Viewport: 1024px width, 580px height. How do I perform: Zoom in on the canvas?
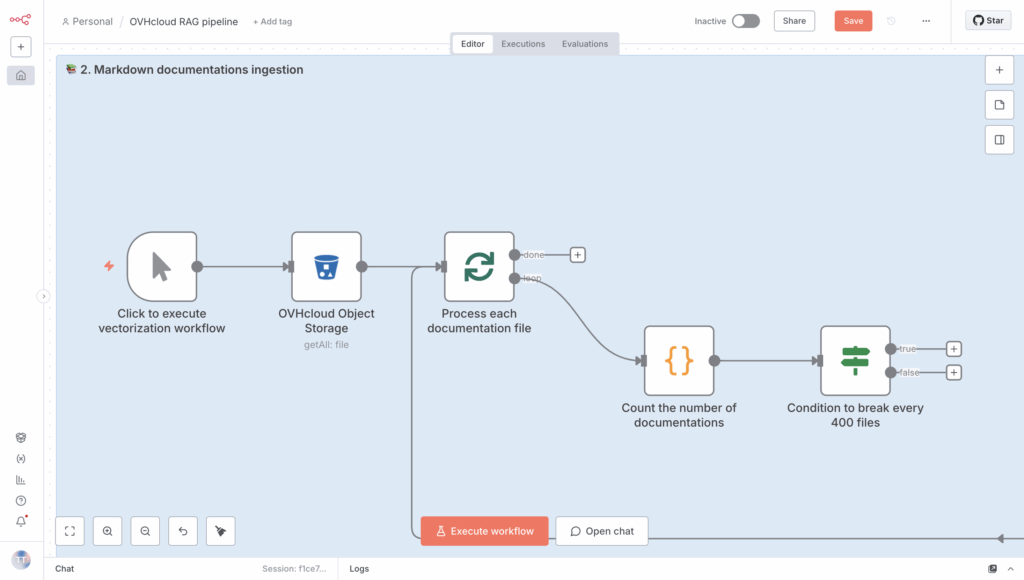108,531
